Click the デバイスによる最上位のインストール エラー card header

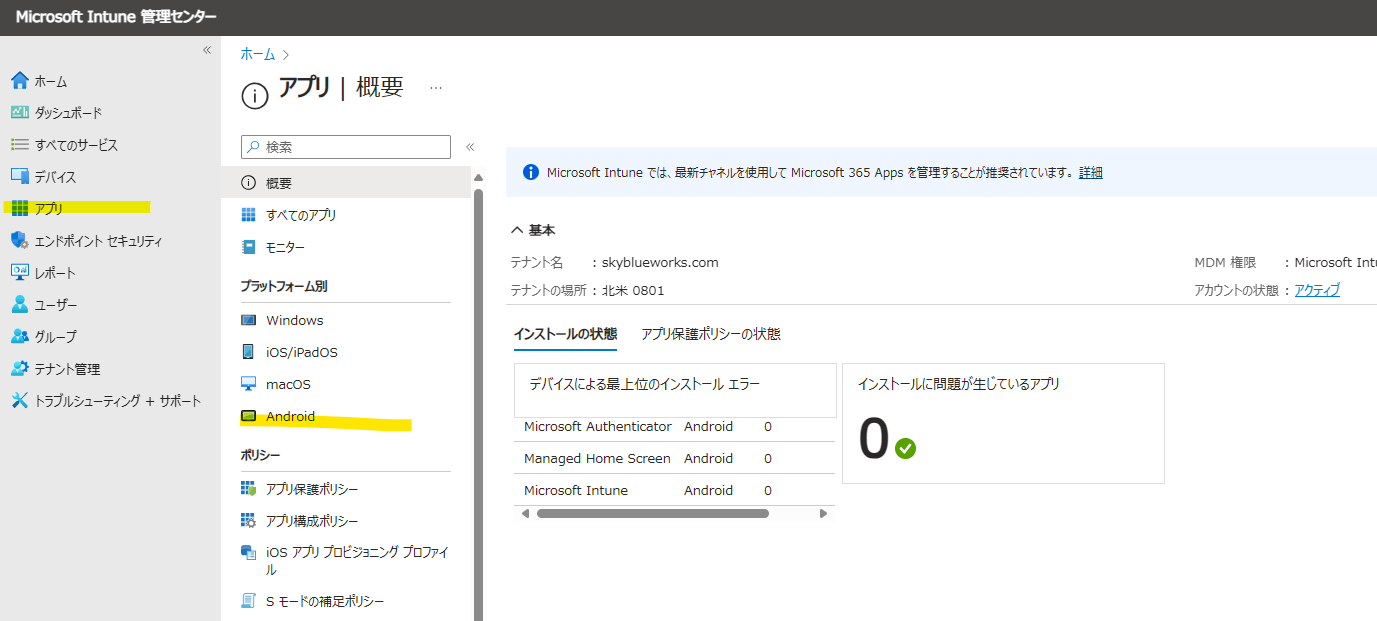[x=675, y=390]
